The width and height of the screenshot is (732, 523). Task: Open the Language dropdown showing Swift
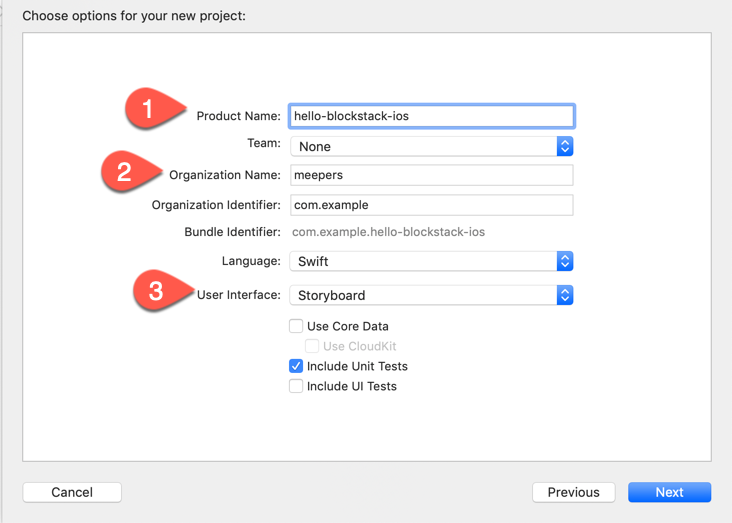tap(422, 261)
